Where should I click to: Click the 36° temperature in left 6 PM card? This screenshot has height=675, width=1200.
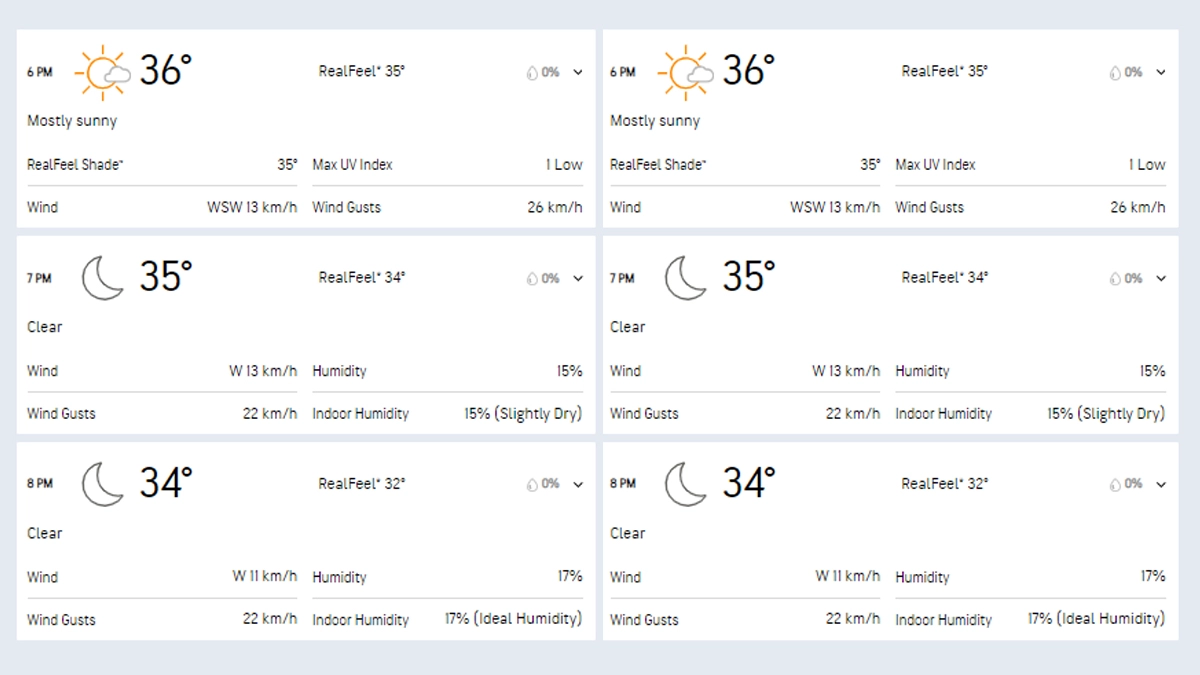point(165,71)
